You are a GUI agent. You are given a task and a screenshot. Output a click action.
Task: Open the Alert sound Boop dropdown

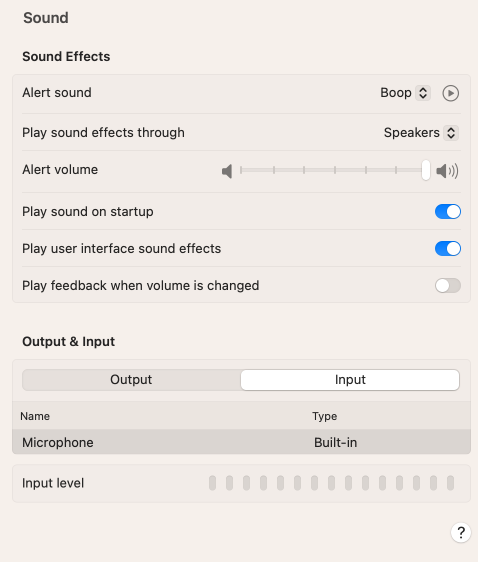[x=405, y=93]
